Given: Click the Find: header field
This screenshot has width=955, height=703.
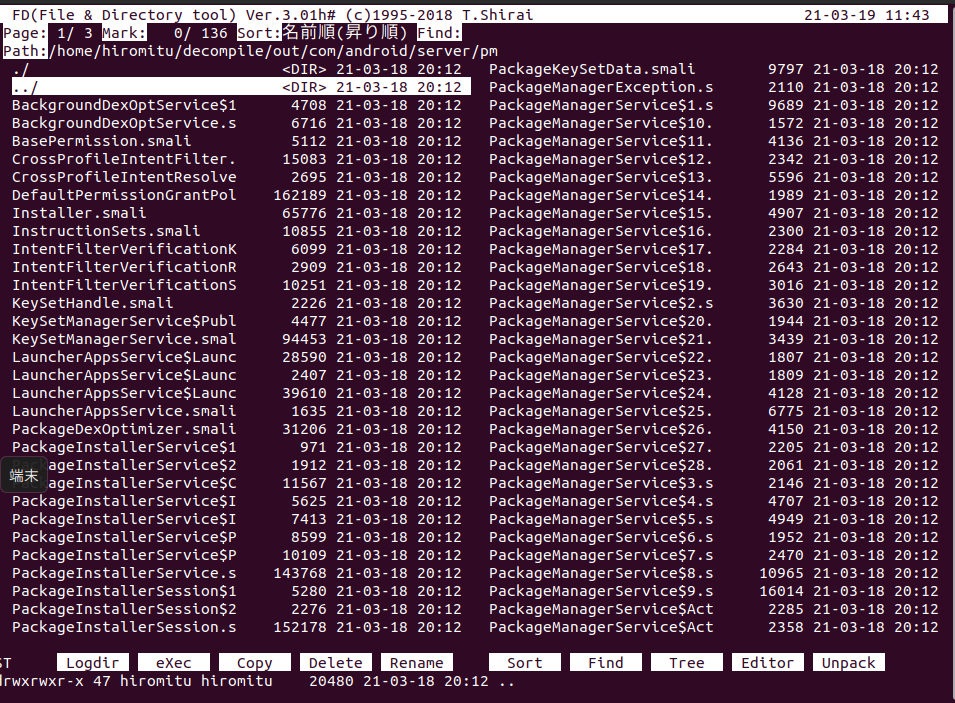Looking at the screenshot, I should point(439,33).
